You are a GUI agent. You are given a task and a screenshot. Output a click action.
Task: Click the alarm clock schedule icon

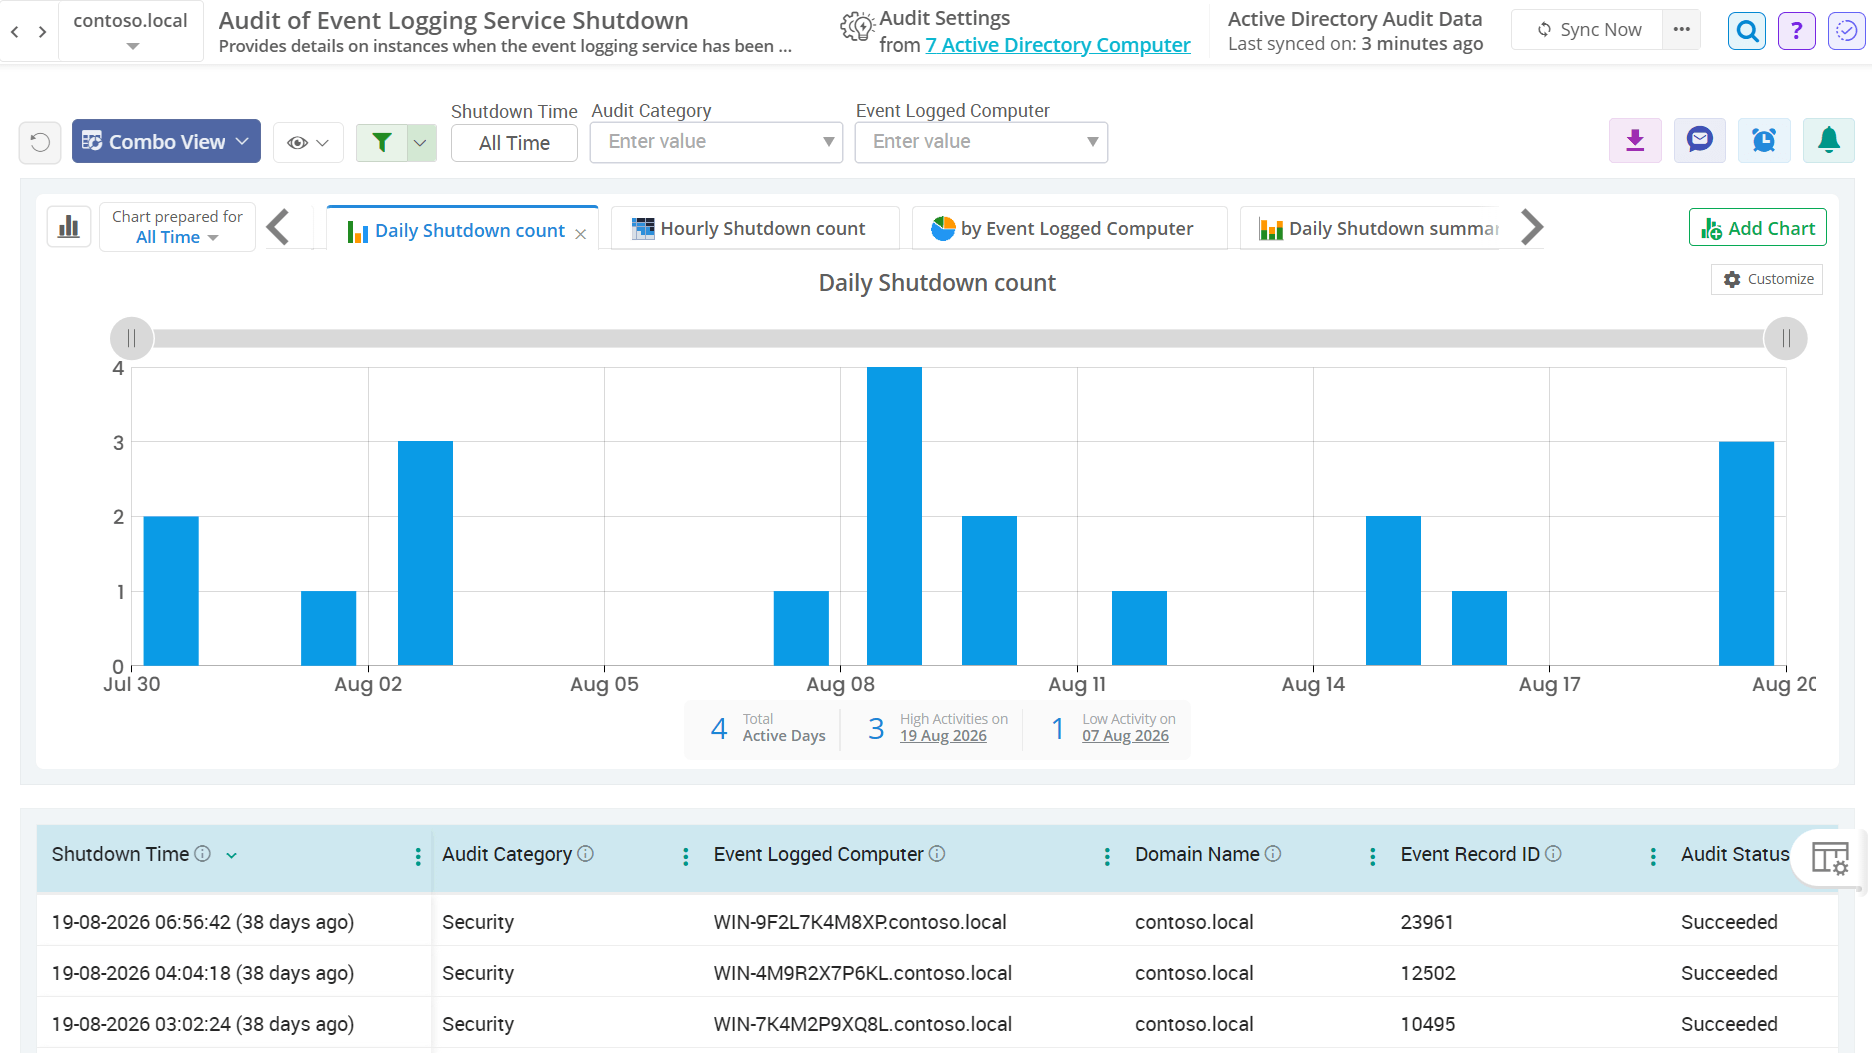[x=1764, y=140]
